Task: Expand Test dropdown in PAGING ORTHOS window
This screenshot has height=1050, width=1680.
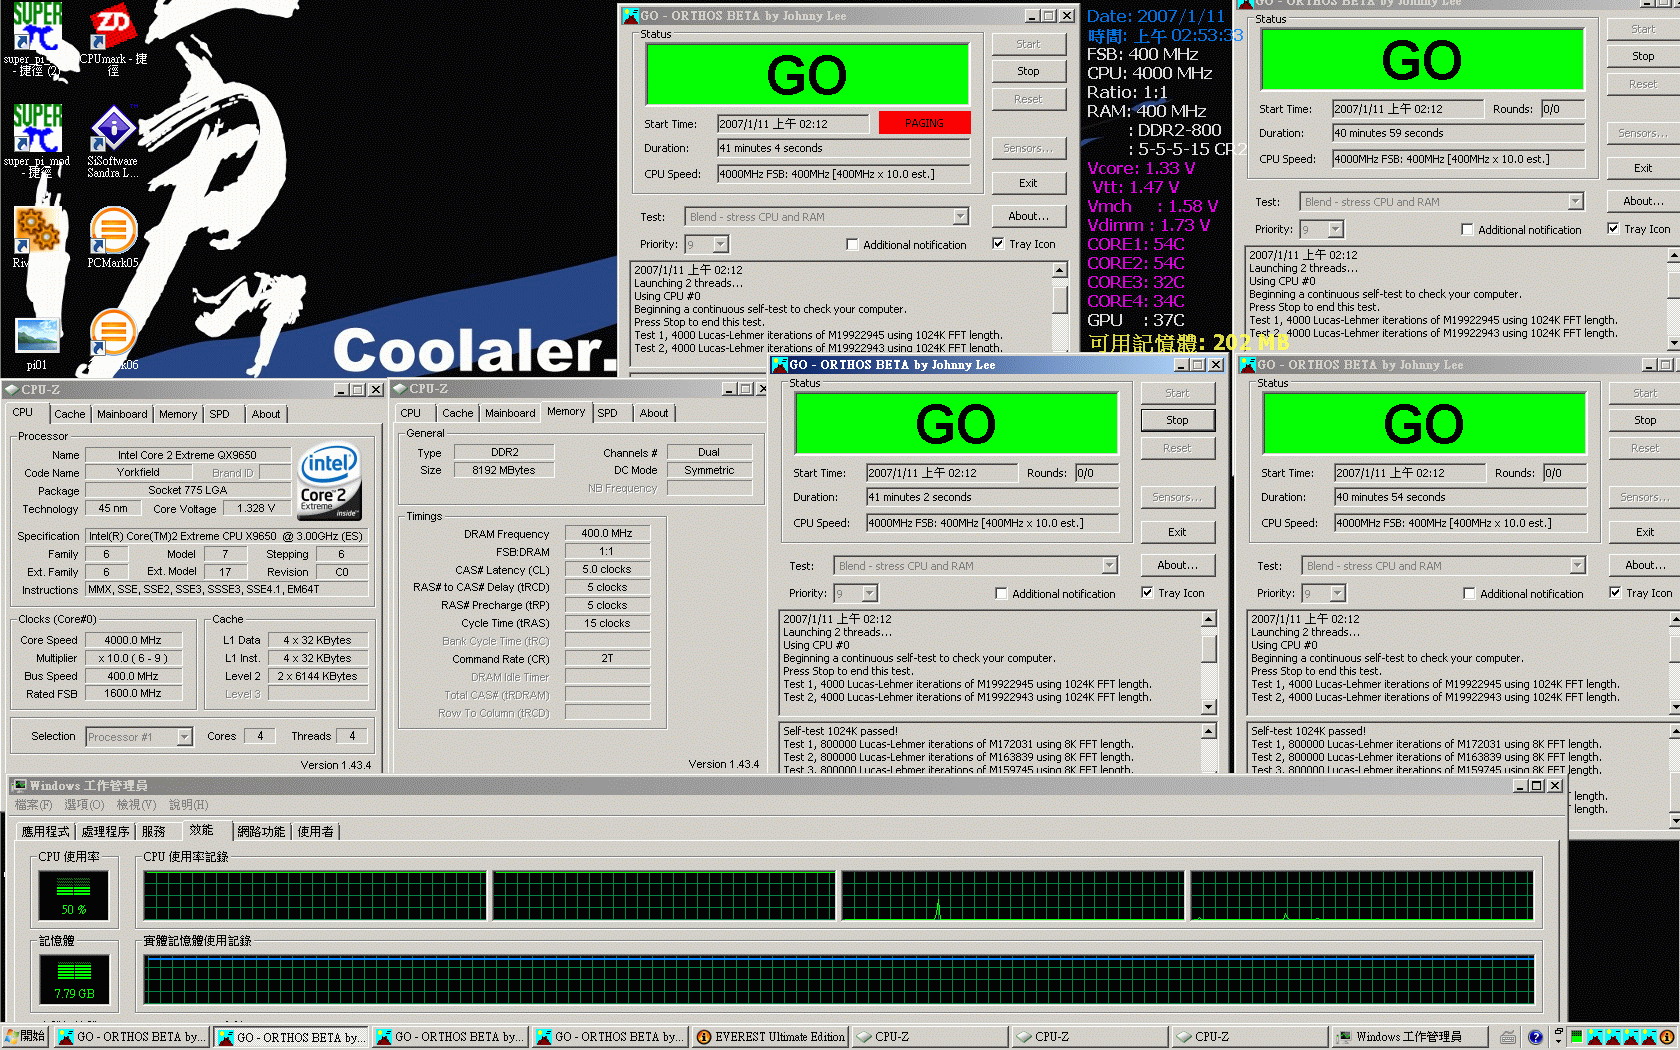Action: point(960,217)
